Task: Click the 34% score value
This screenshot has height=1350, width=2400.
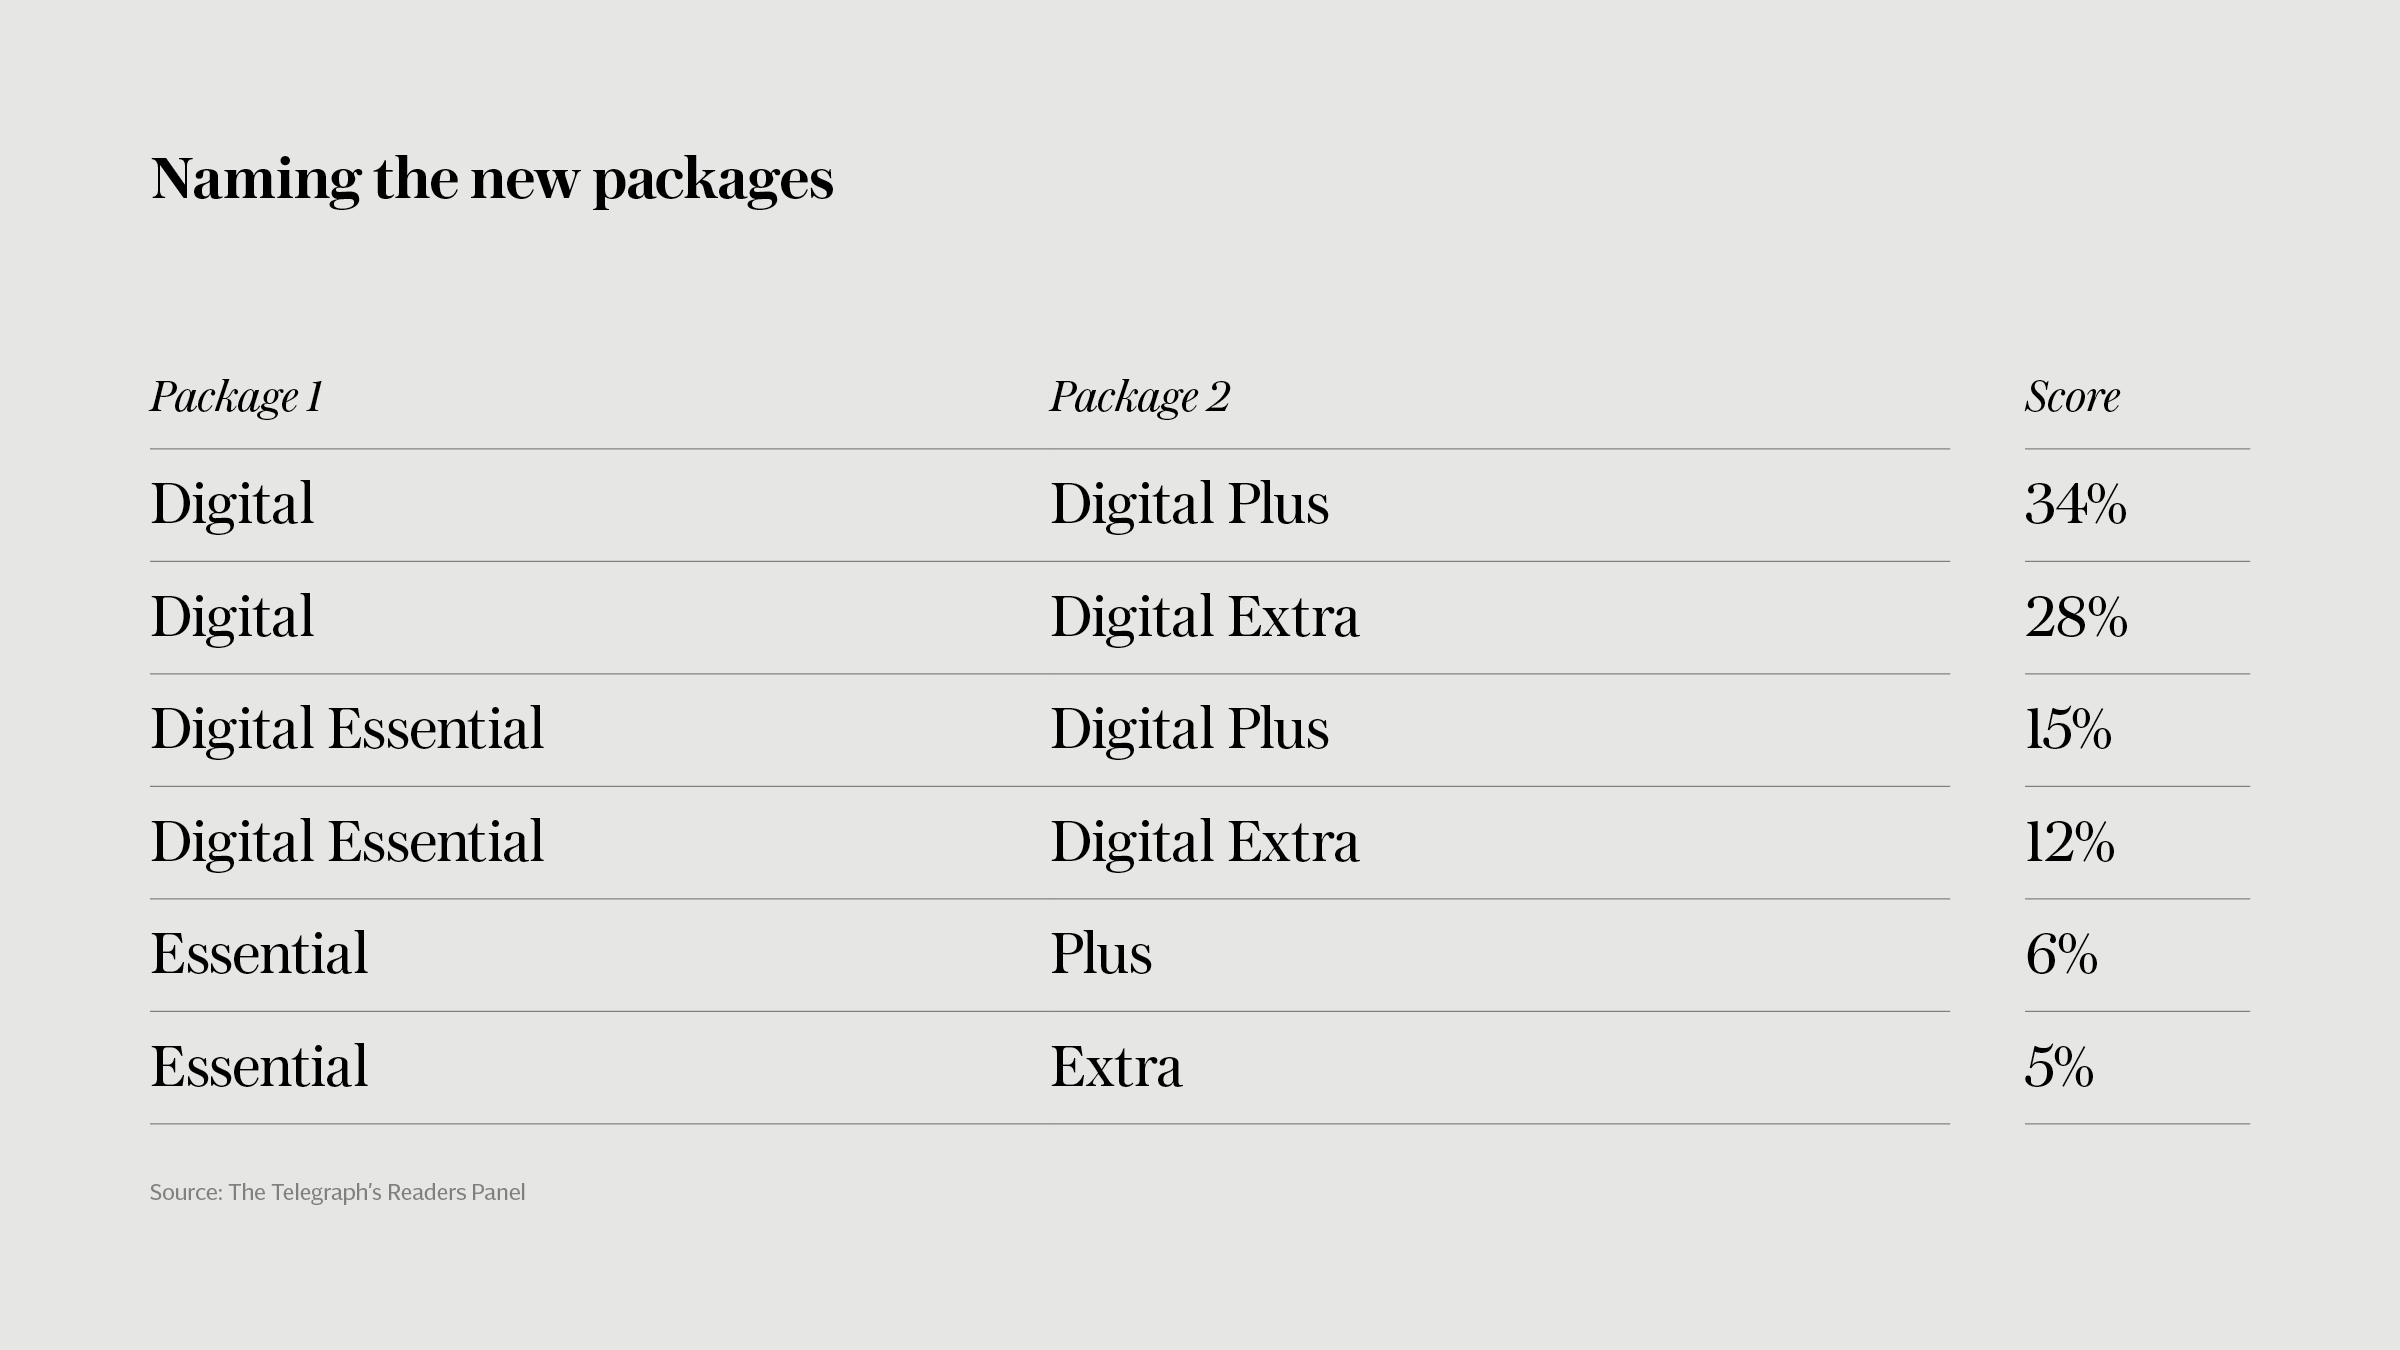Action: 2076,504
